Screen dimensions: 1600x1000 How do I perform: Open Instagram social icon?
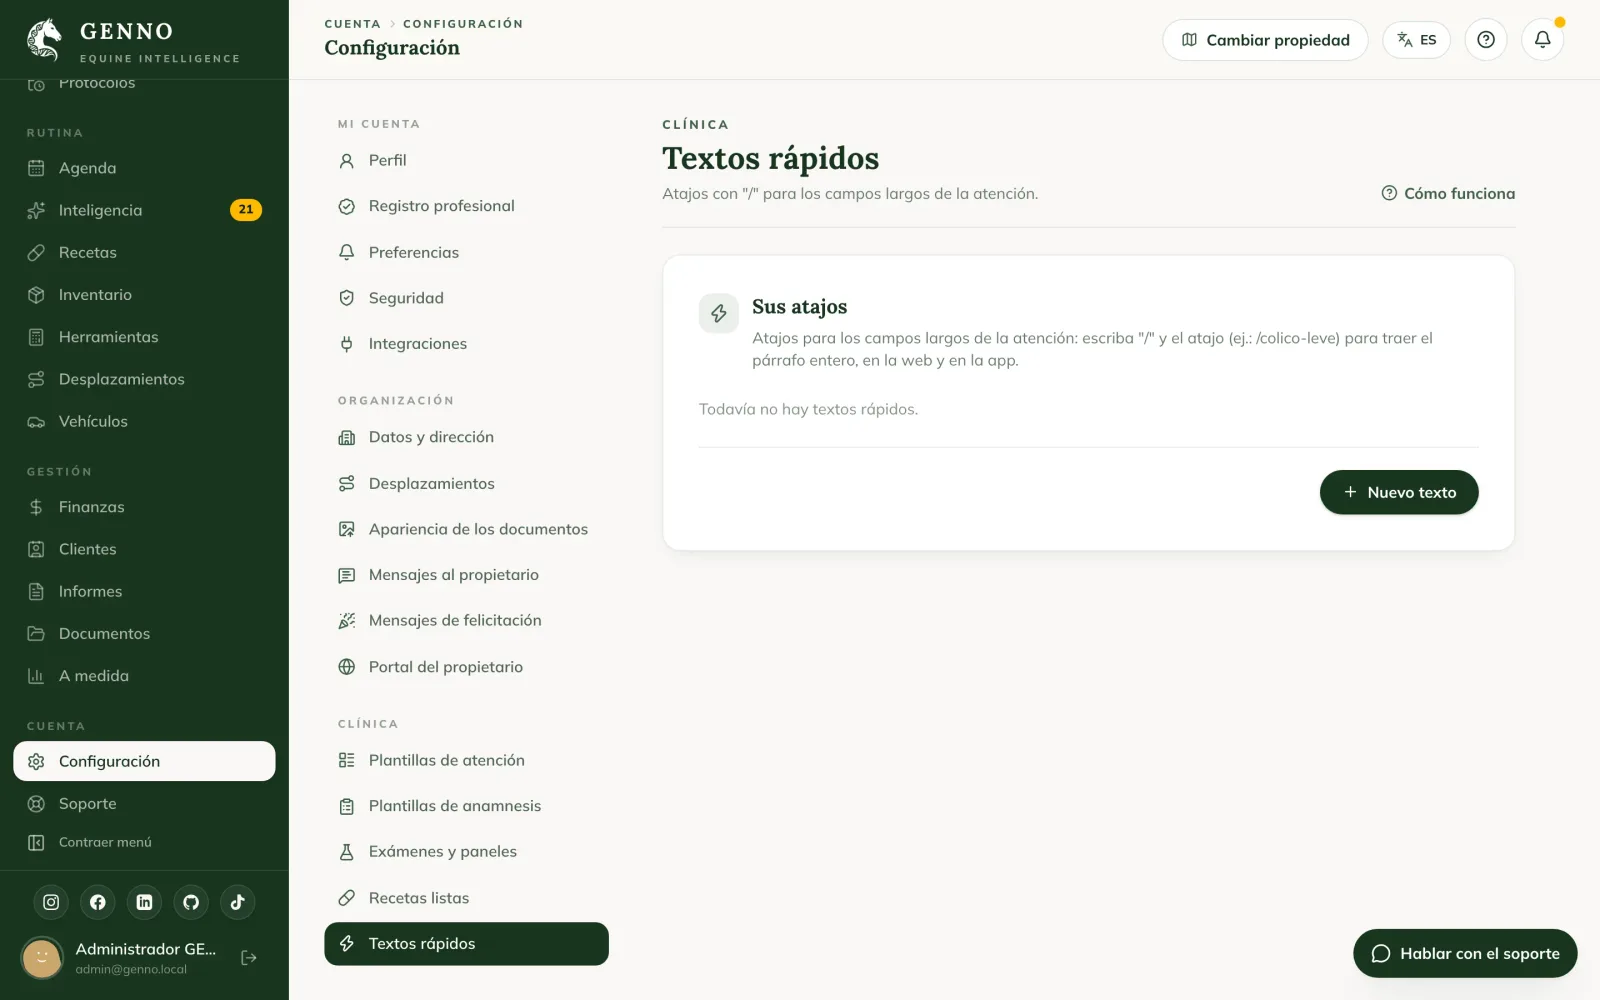click(x=51, y=902)
